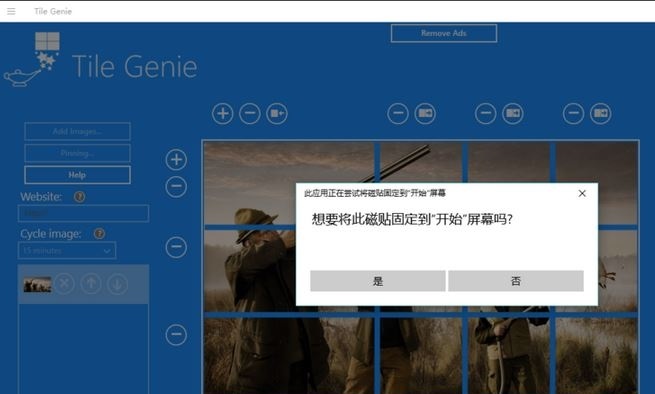The height and width of the screenshot is (394, 655).
Task: Click the second column tile size icon
Action: [425, 114]
